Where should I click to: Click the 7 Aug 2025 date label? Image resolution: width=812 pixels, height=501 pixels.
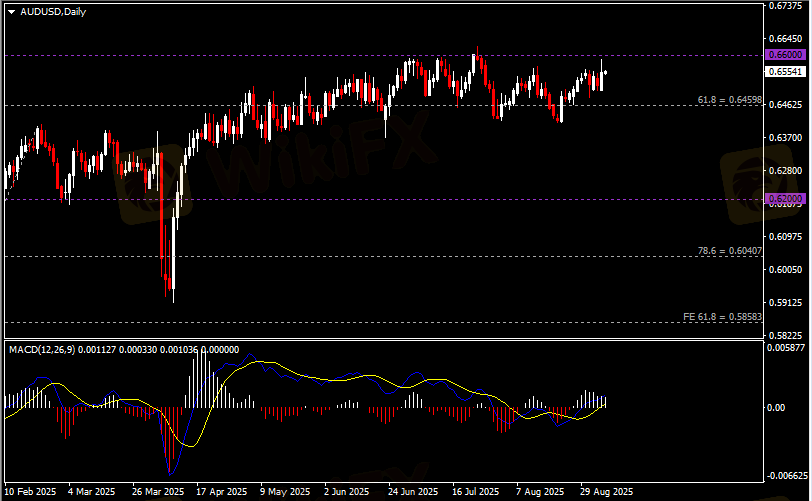pos(540,491)
